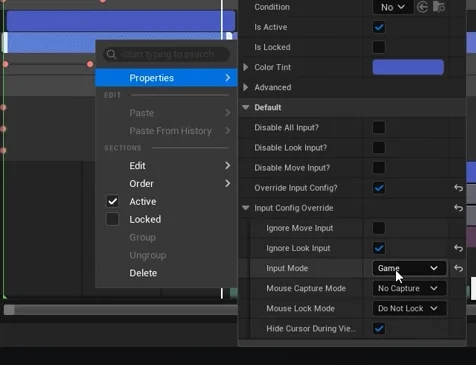Uncheck the Ignore Look Input checkbox
The image size is (476, 365).
[x=379, y=248]
